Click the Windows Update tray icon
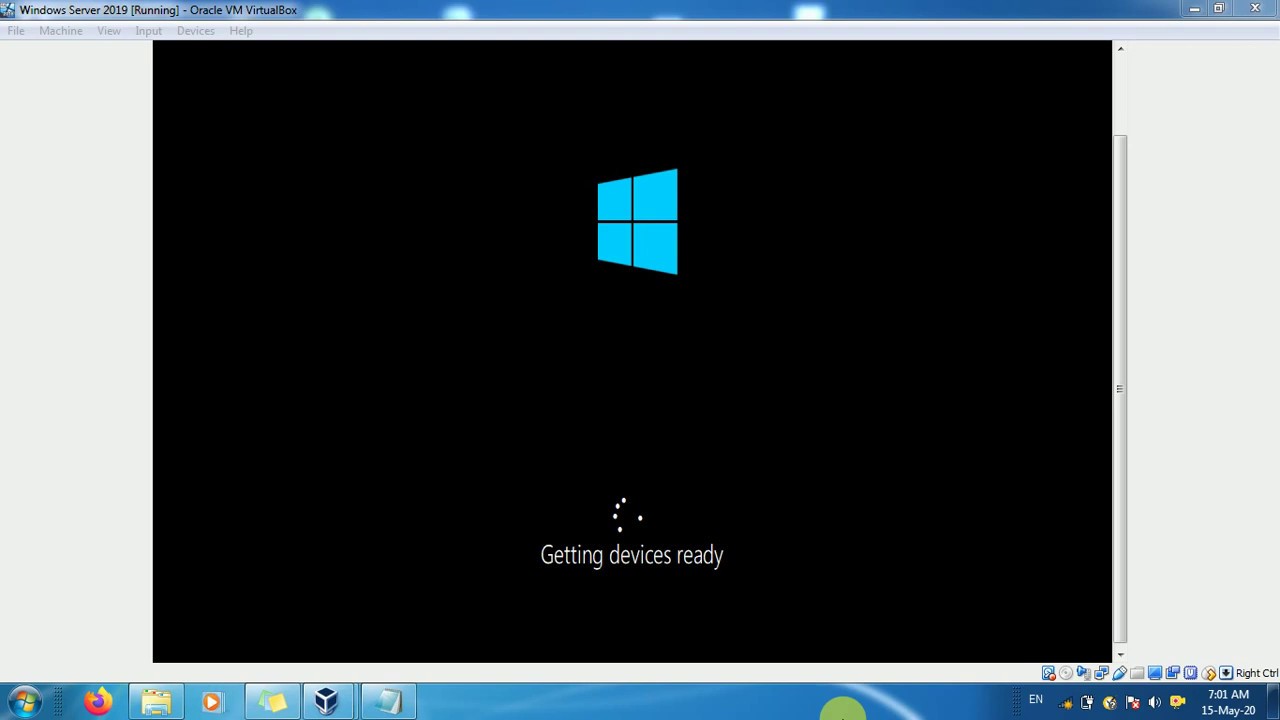This screenshot has height=720, width=1280. click(1109, 702)
